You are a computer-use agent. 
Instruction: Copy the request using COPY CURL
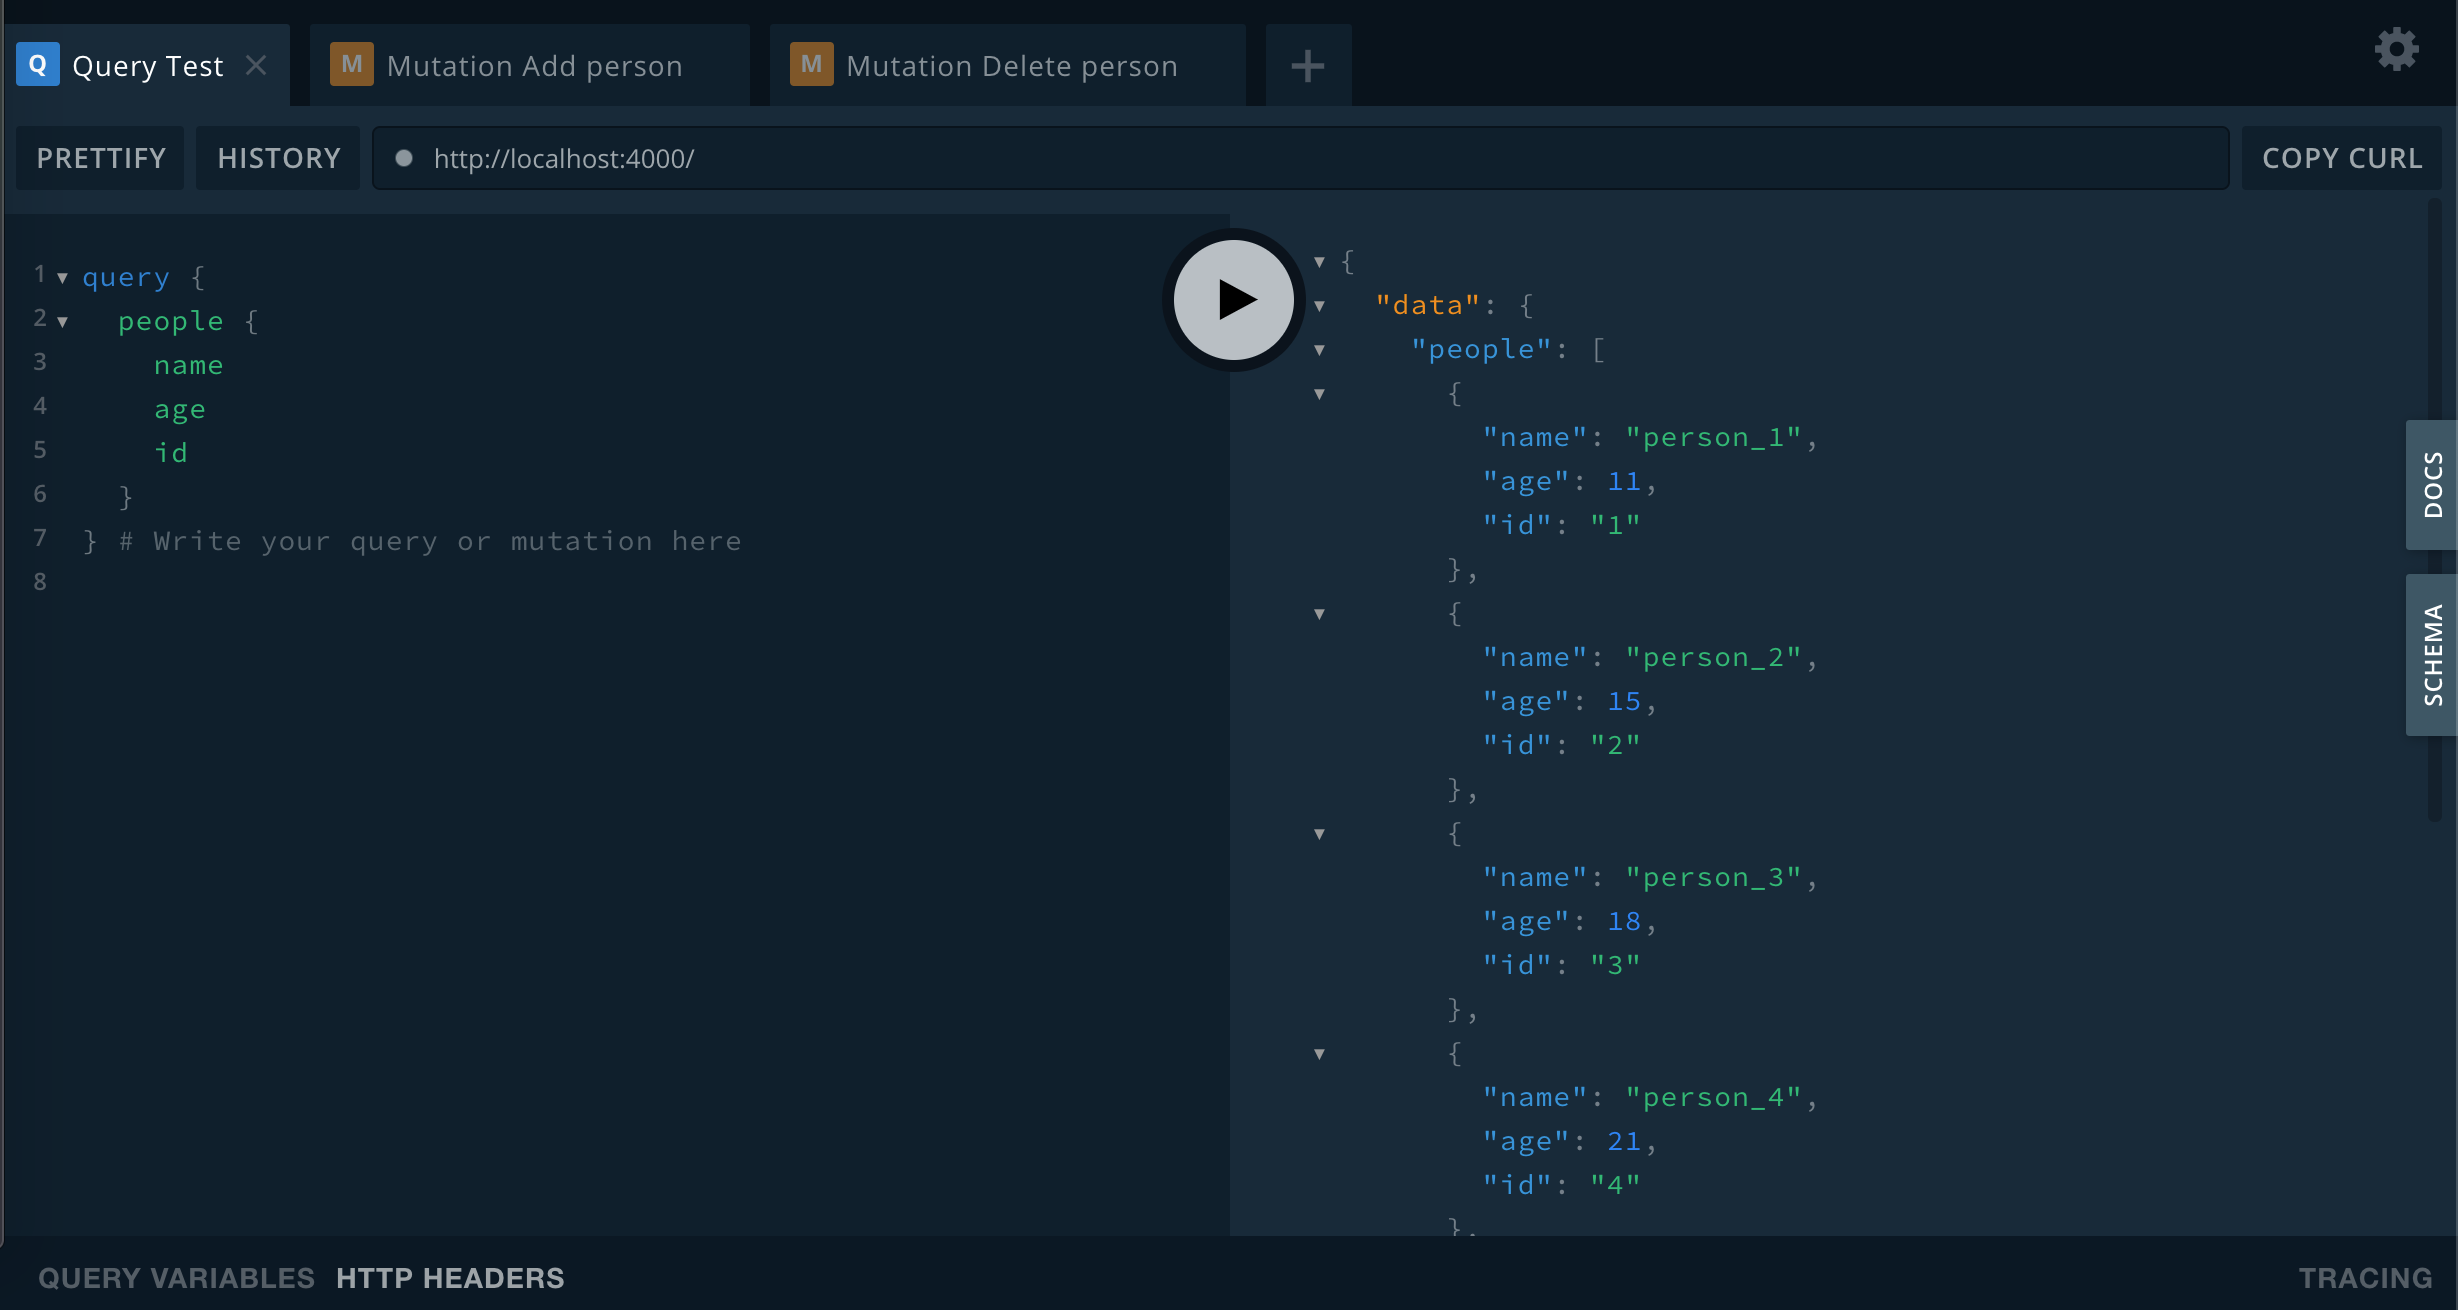(x=2341, y=158)
